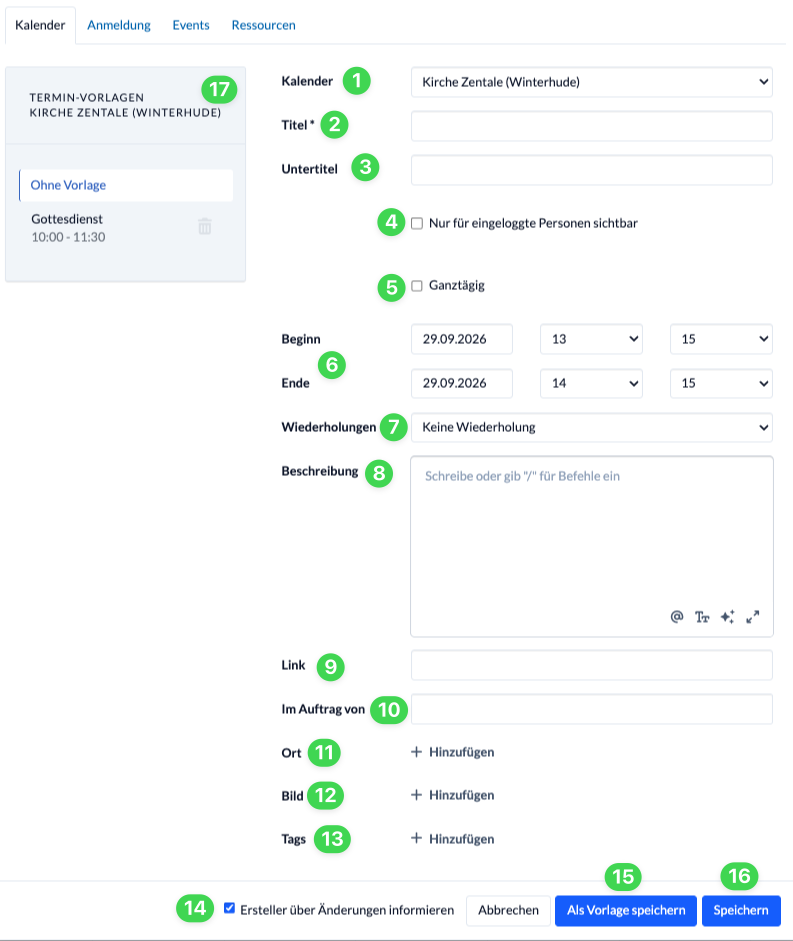Enable 'Nur für eingeloggte Personen sichtbar' checkbox

click(417, 223)
